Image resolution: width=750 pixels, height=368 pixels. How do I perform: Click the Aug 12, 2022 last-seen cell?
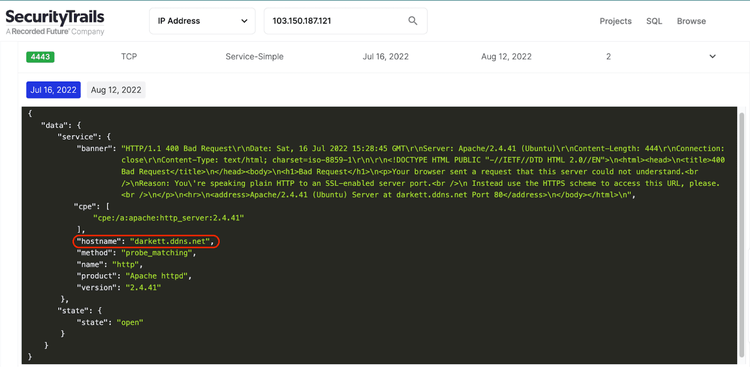pos(507,56)
